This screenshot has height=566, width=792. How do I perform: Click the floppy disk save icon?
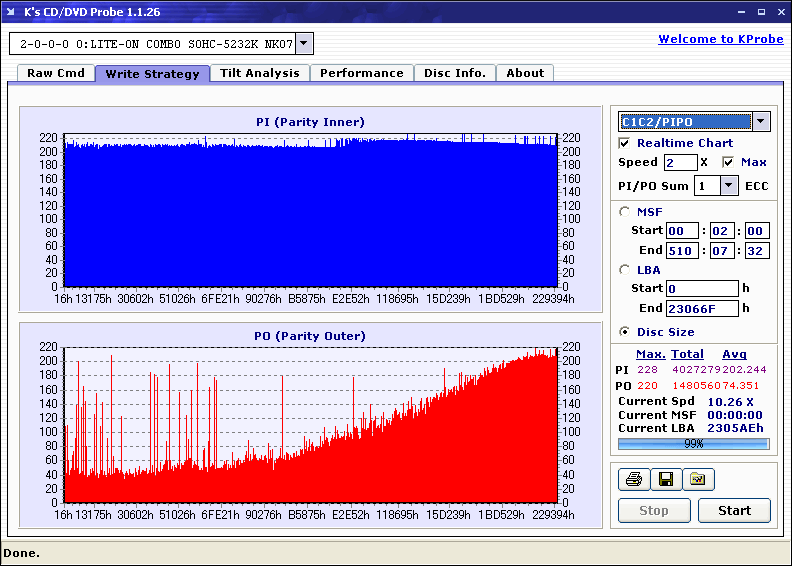click(x=665, y=480)
